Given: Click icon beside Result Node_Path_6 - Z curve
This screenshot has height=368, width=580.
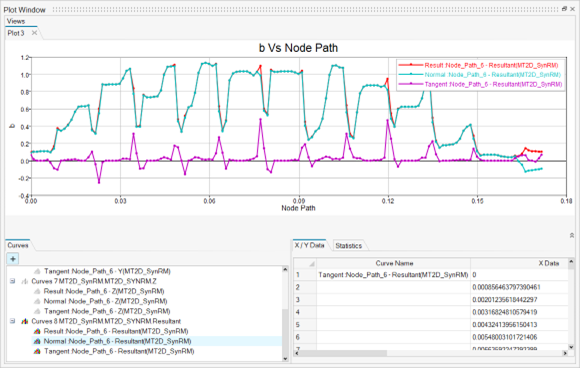Looking at the screenshot, I should click(37, 291).
